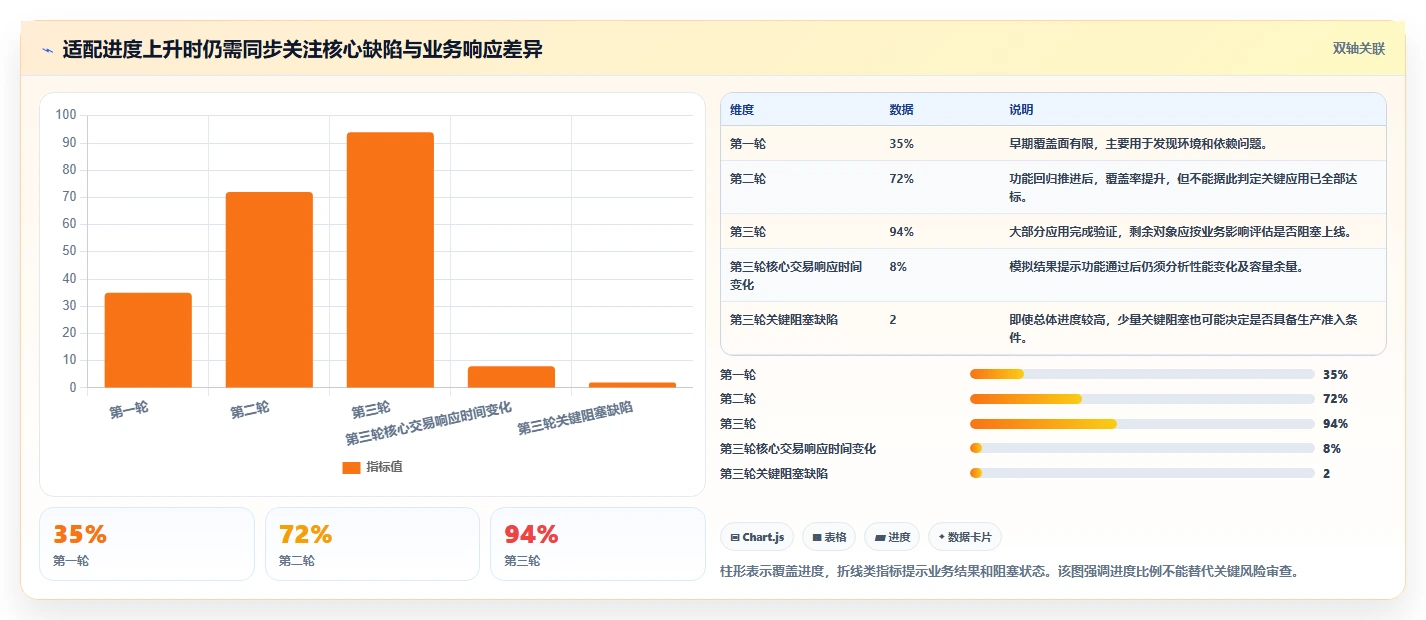
Task: Open the 72% 第二轮 data card
Action: tap(372, 544)
